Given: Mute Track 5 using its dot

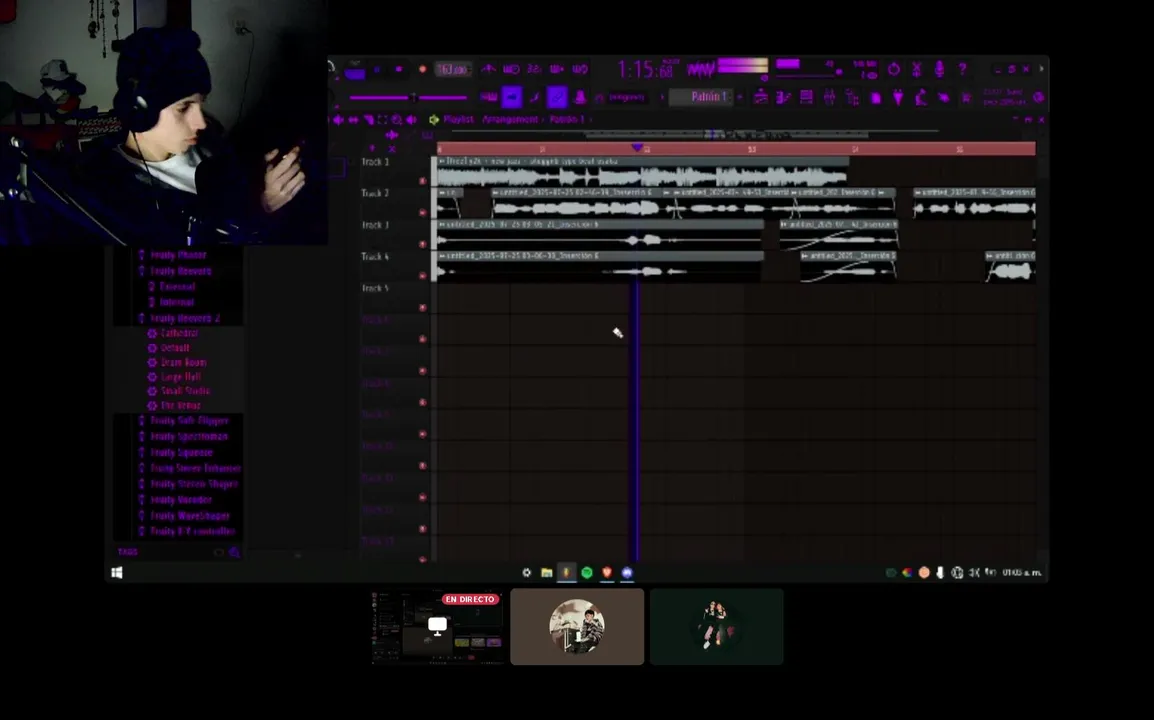Looking at the screenshot, I should tap(422, 307).
